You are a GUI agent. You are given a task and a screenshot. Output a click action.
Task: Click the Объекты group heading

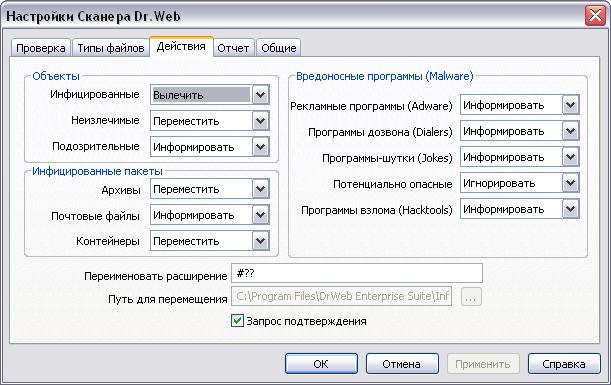point(56,76)
